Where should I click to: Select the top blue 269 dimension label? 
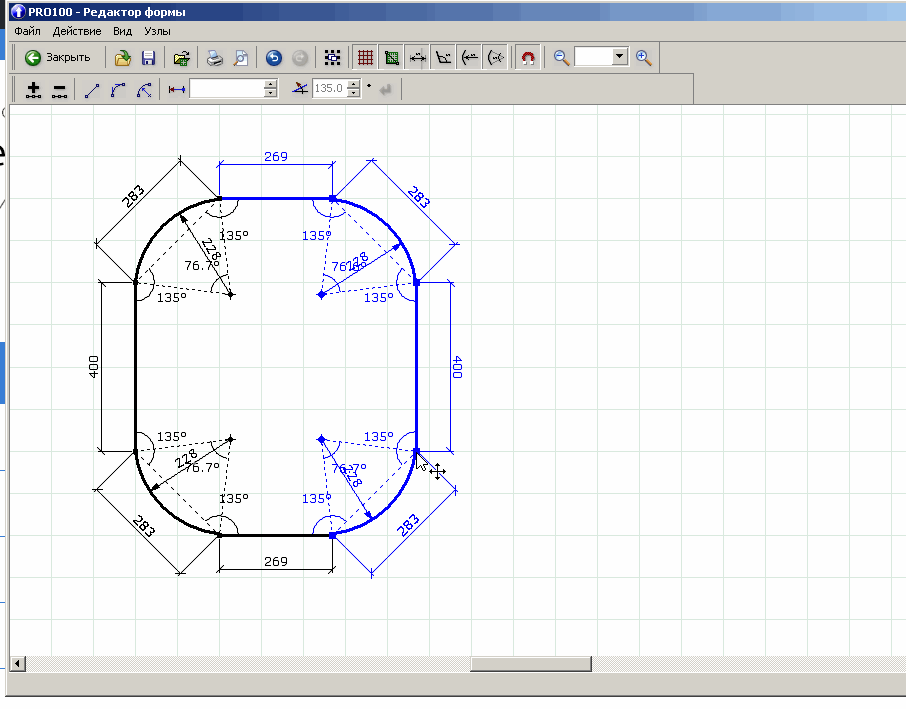tap(276, 157)
